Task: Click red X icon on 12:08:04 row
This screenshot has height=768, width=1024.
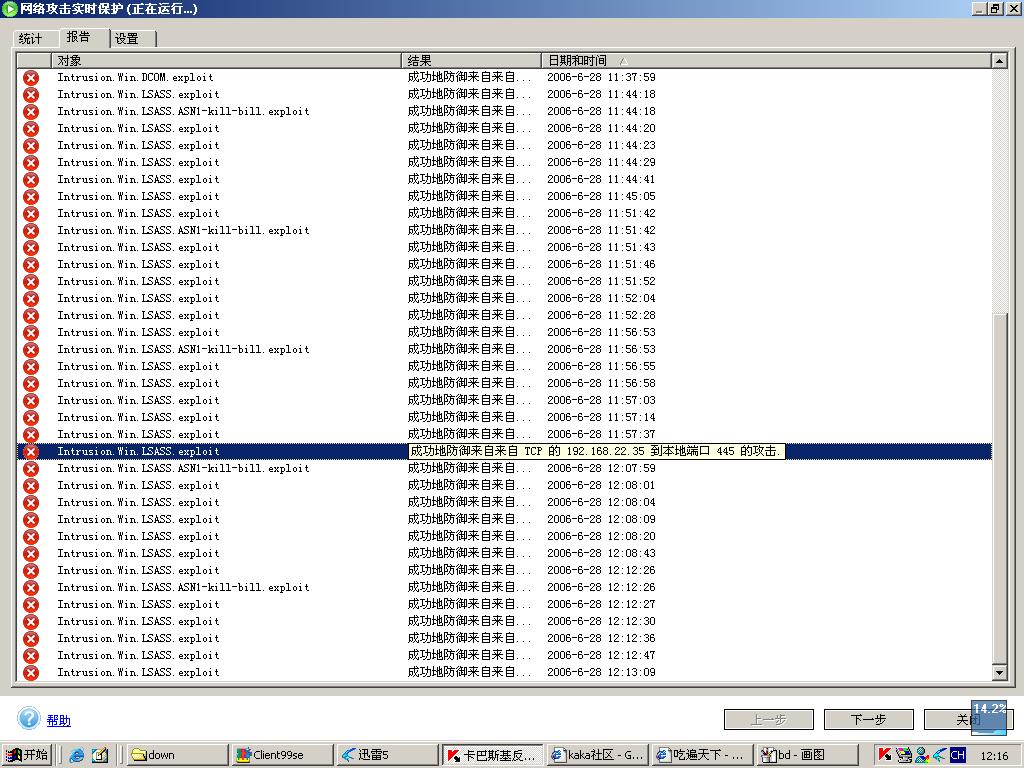Action: [31, 502]
